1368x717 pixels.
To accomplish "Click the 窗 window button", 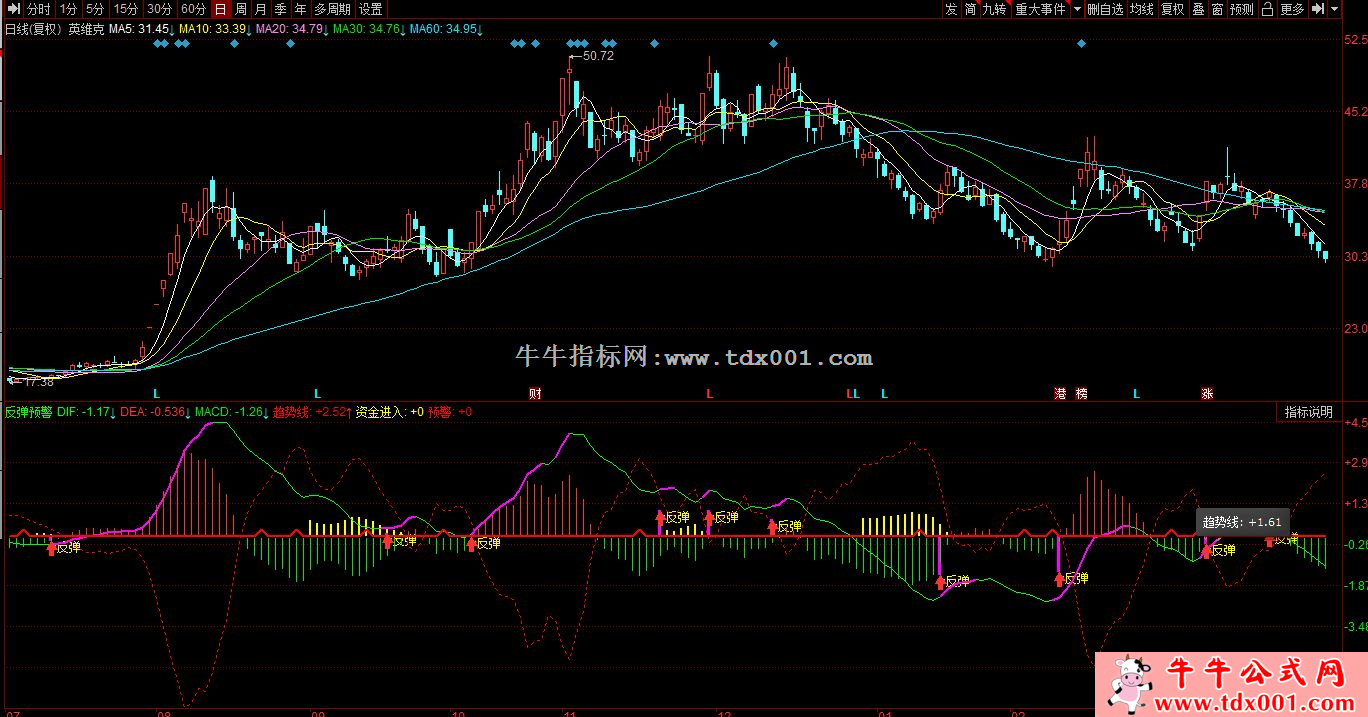I will click(x=1217, y=9).
